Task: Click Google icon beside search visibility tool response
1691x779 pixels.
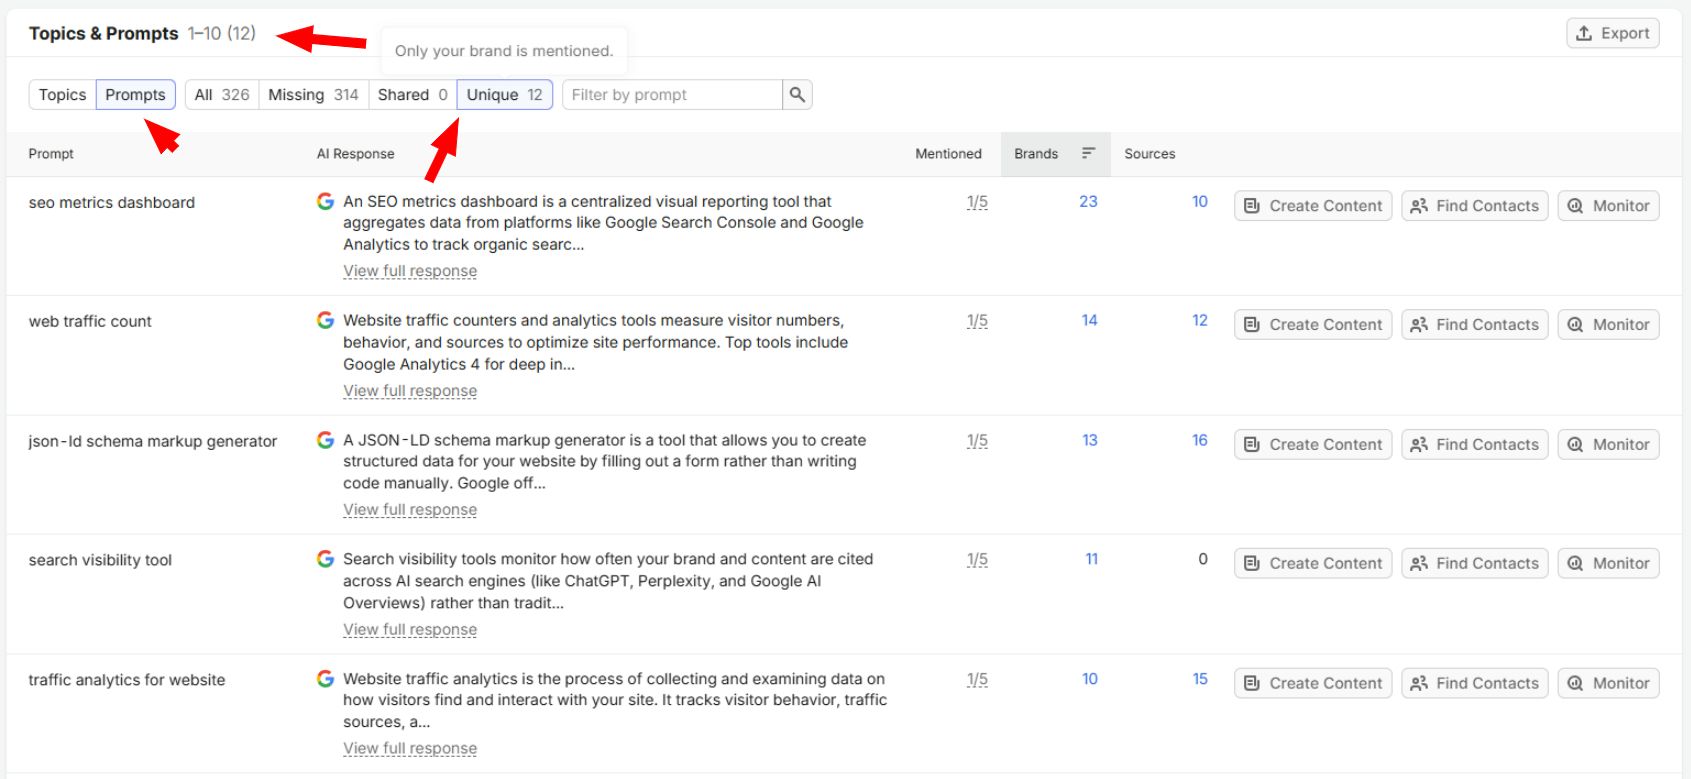Action: (x=325, y=560)
